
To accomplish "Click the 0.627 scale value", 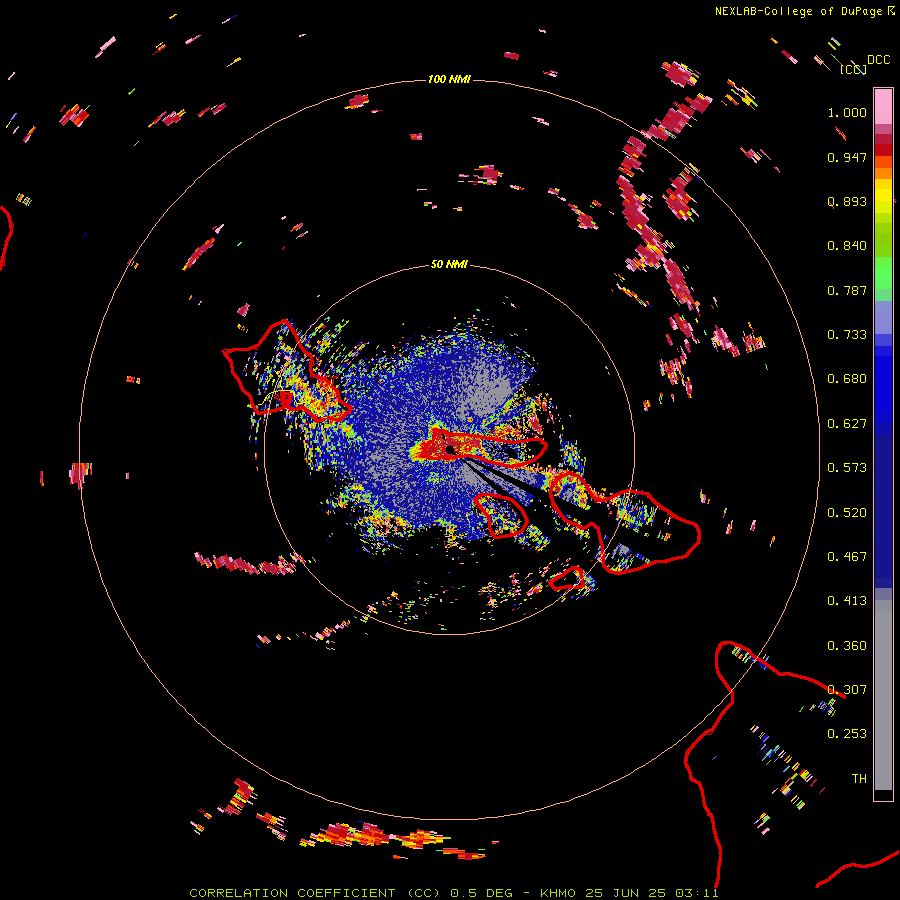I will pyautogui.click(x=847, y=424).
